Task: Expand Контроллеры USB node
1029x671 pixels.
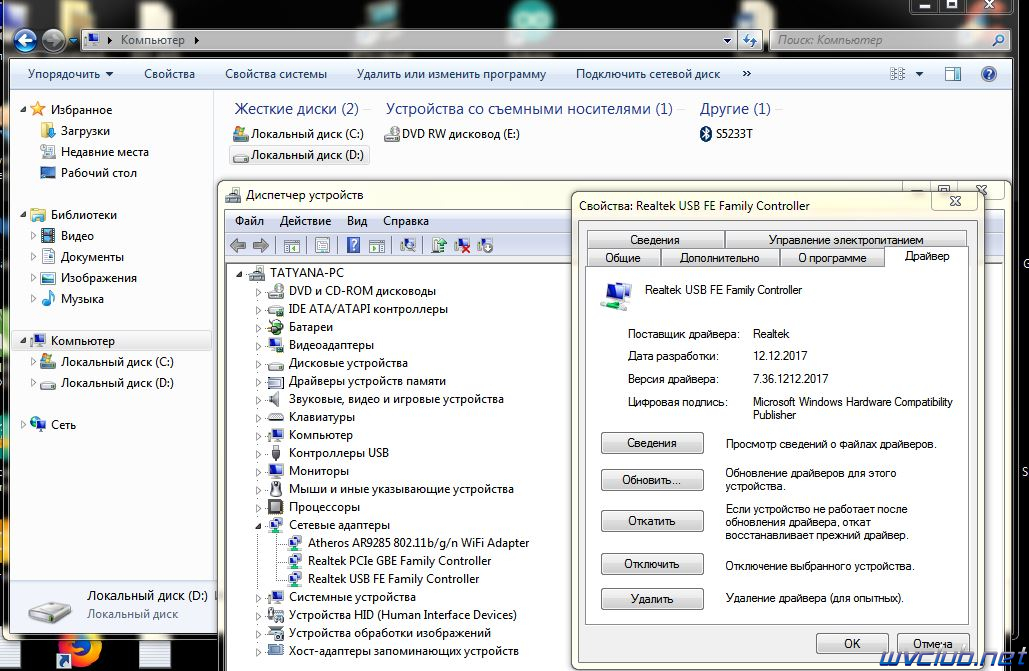Action: point(258,454)
